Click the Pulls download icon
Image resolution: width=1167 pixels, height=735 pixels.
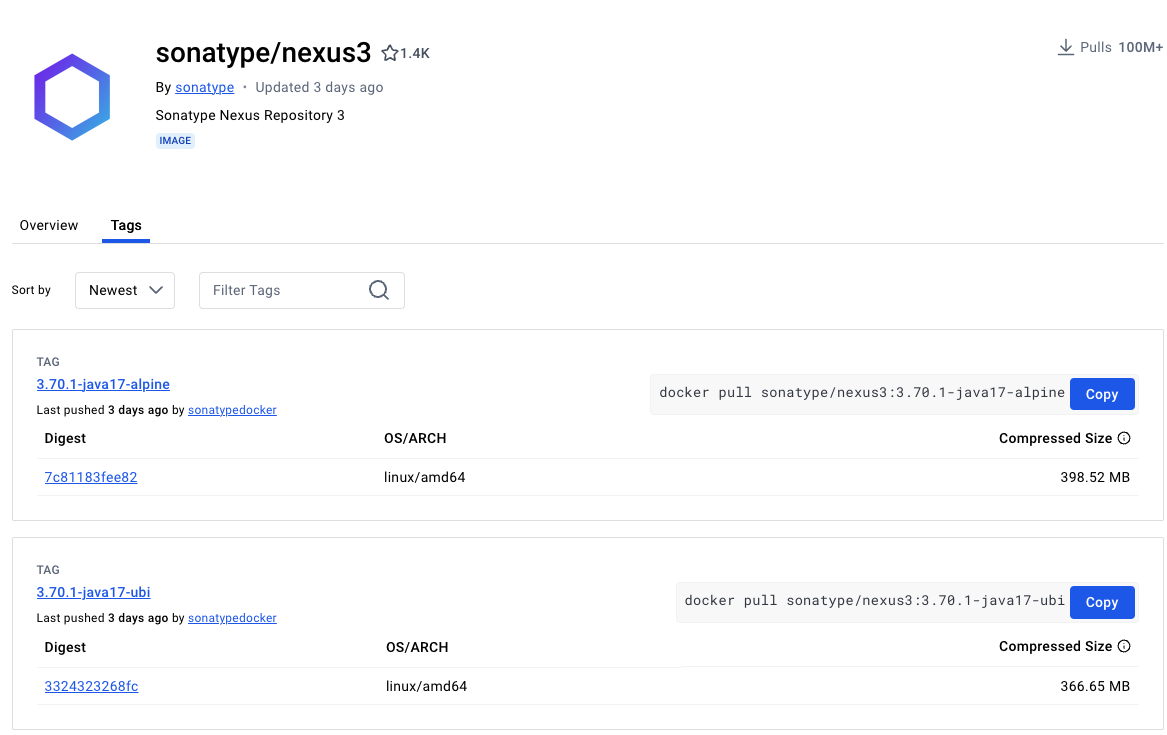pyautogui.click(x=1064, y=47)
